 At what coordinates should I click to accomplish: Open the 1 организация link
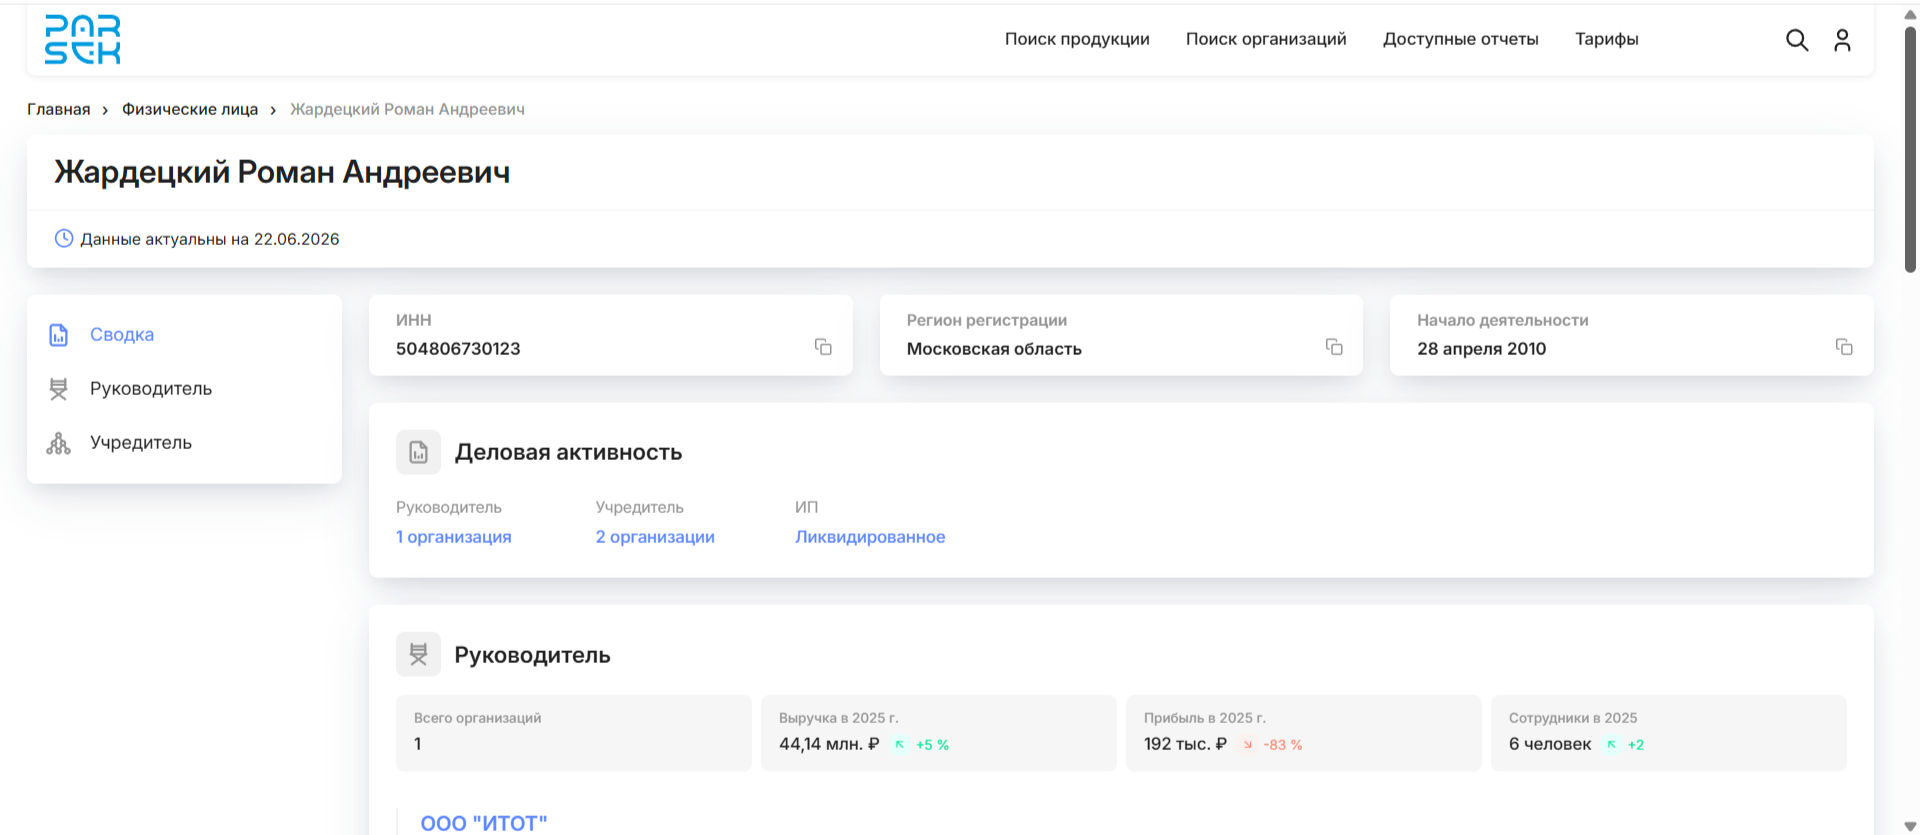point(454,537)
